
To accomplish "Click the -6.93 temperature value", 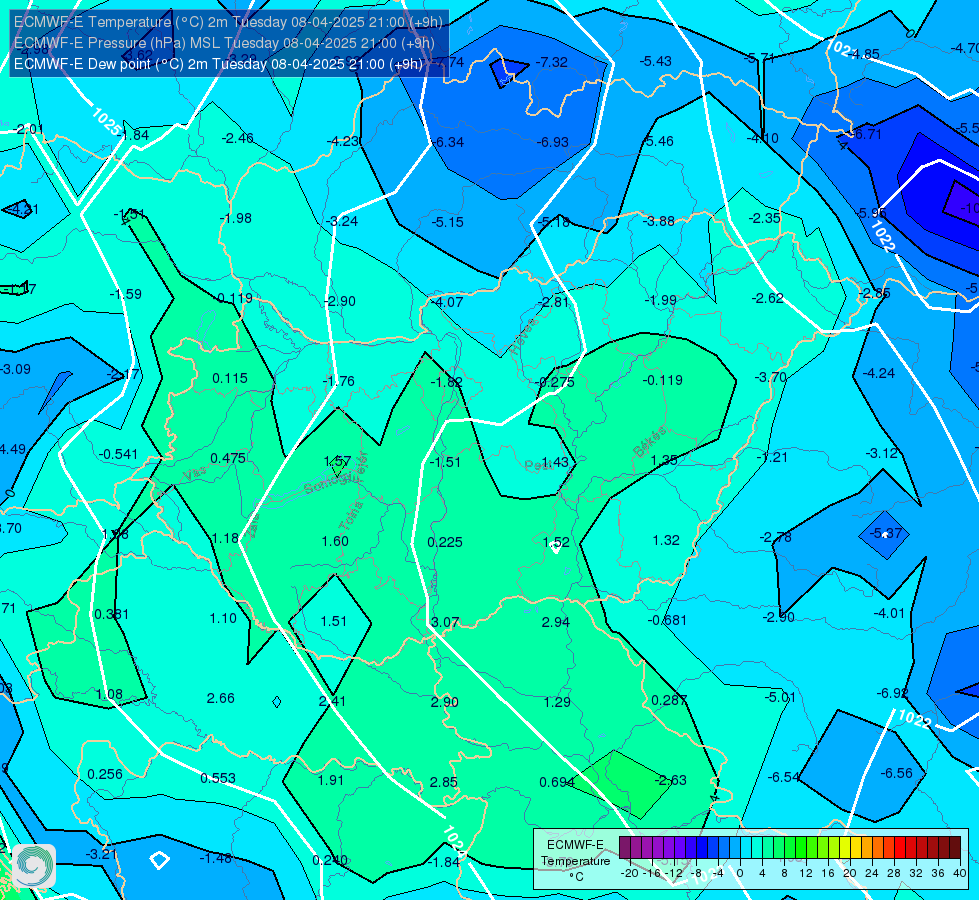I will [553, 142].
